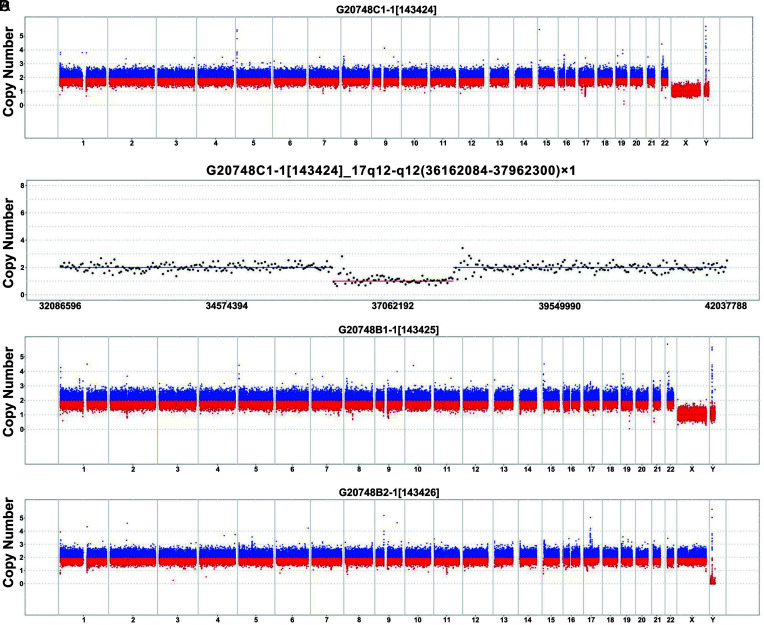Click chromosome label 7 in G20748B1-1 plot

tap(326, 469)
